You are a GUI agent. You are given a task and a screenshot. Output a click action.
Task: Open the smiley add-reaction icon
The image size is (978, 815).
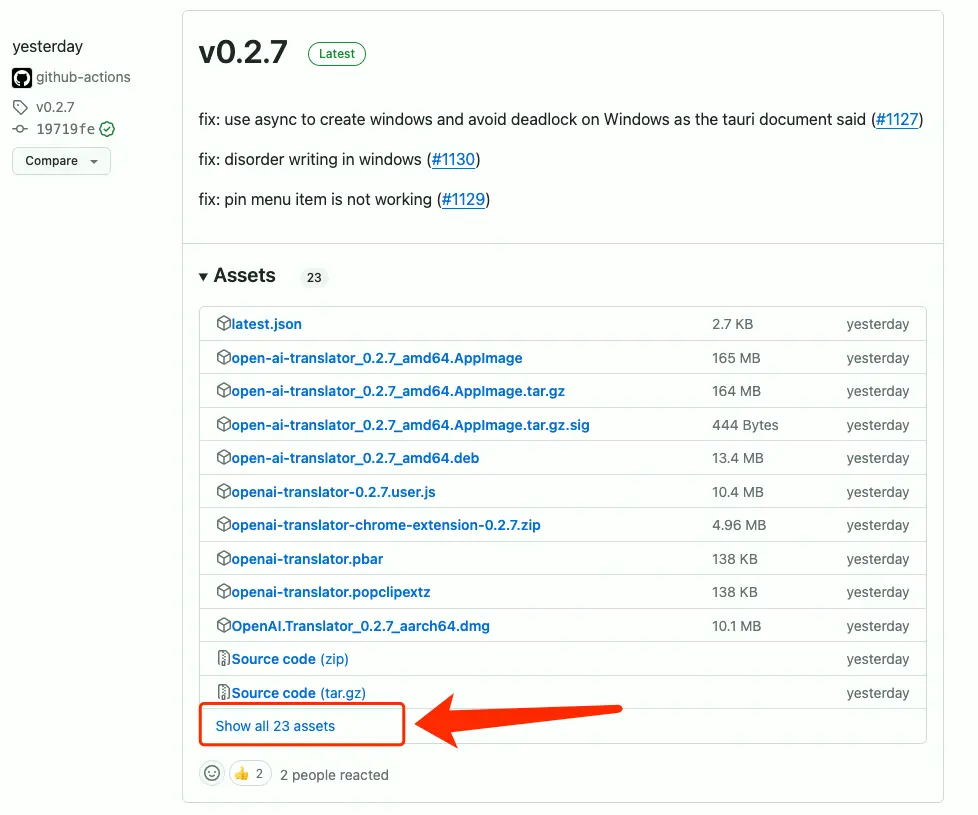click(212, 773)
